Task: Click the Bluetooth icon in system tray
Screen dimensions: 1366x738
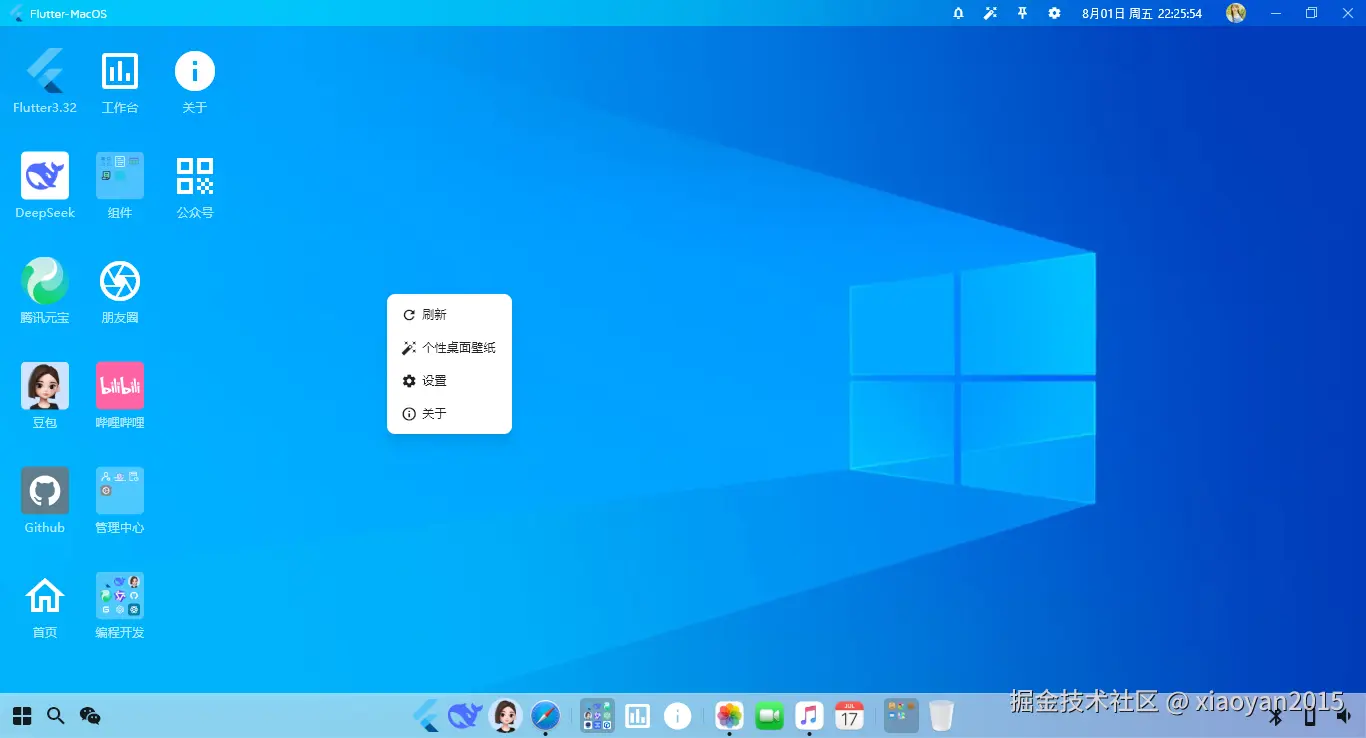Action: 1276,715
